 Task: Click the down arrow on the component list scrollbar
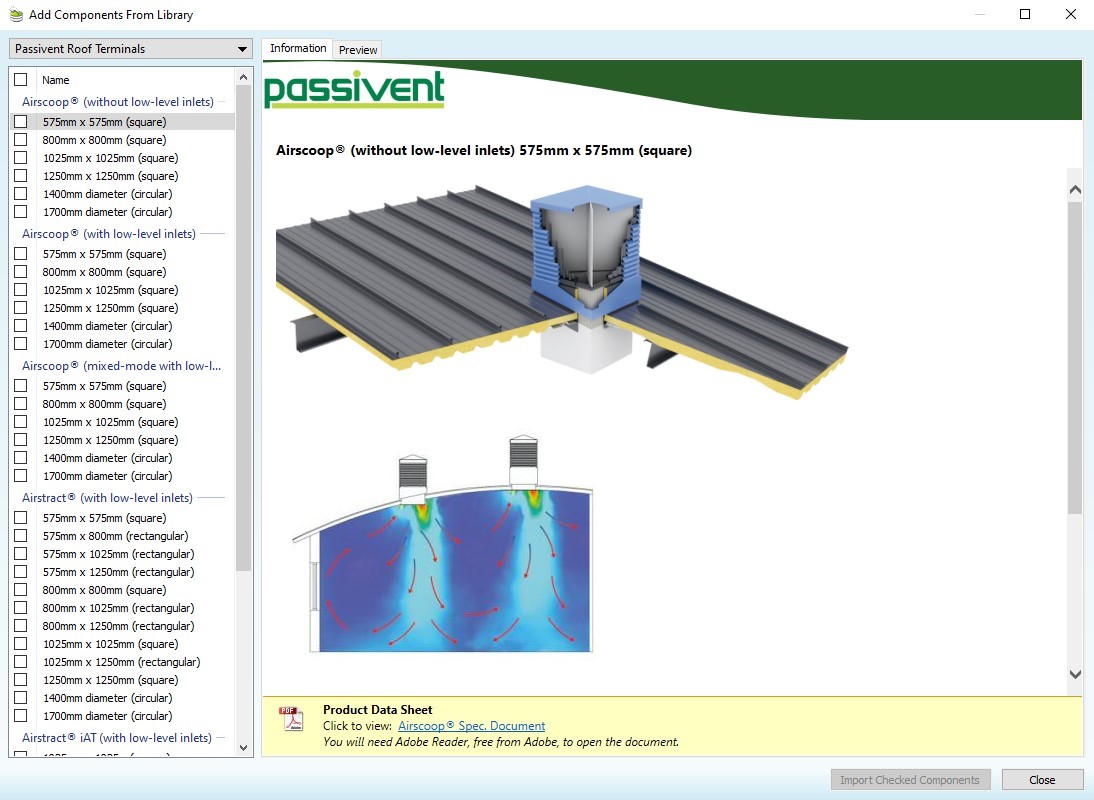[242, 747]
